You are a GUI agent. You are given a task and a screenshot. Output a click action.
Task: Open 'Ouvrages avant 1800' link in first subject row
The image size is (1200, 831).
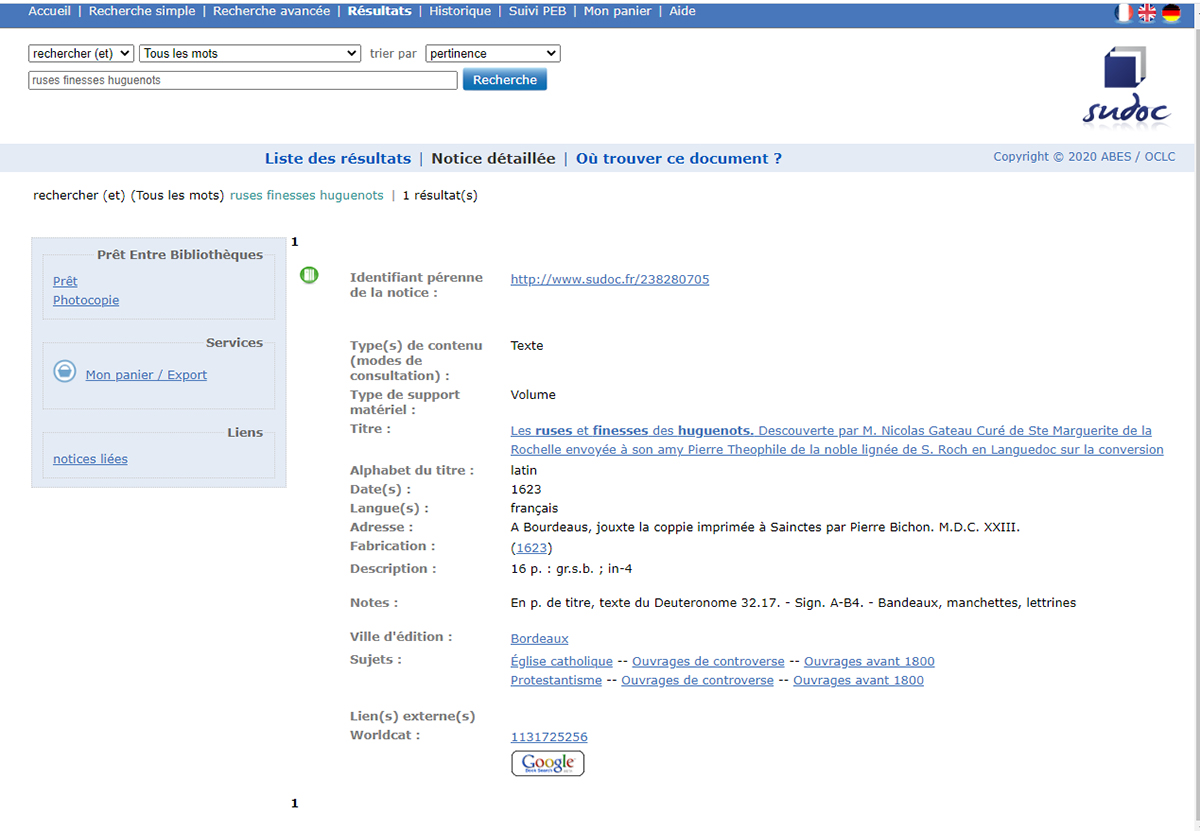[869, 661]
